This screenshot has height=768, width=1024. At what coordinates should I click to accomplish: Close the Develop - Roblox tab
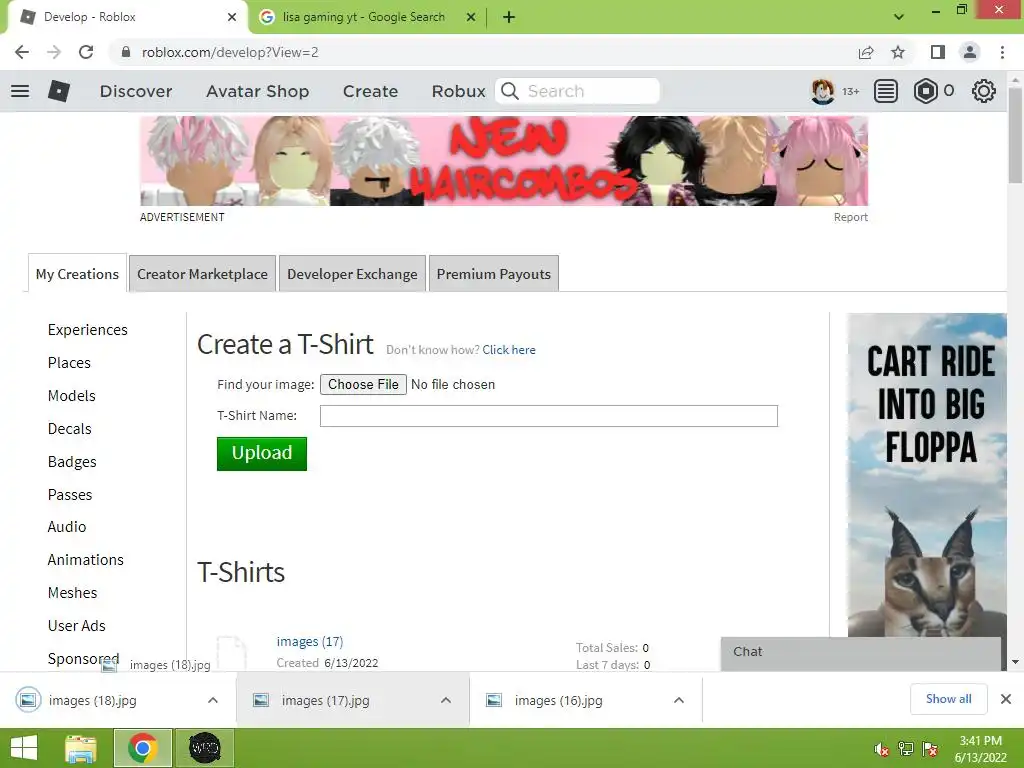click(232, 18)
